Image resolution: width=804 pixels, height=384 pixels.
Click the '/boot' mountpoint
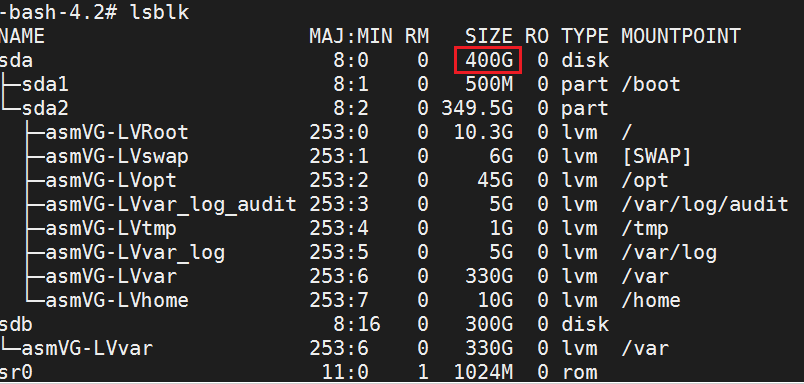(x=651, y=84)
